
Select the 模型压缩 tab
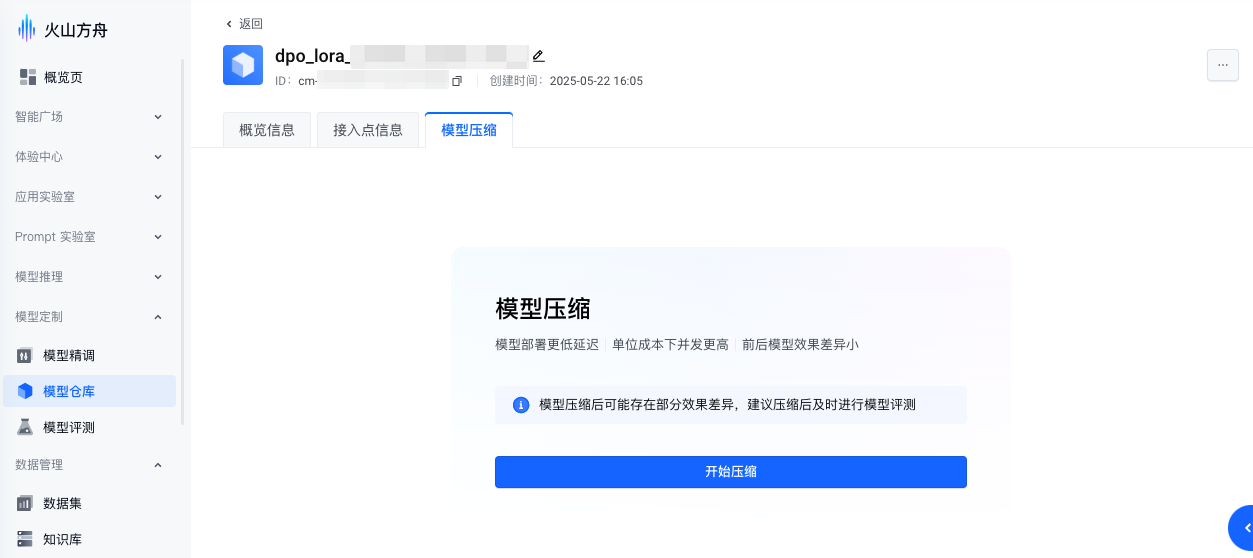[469, 130]
